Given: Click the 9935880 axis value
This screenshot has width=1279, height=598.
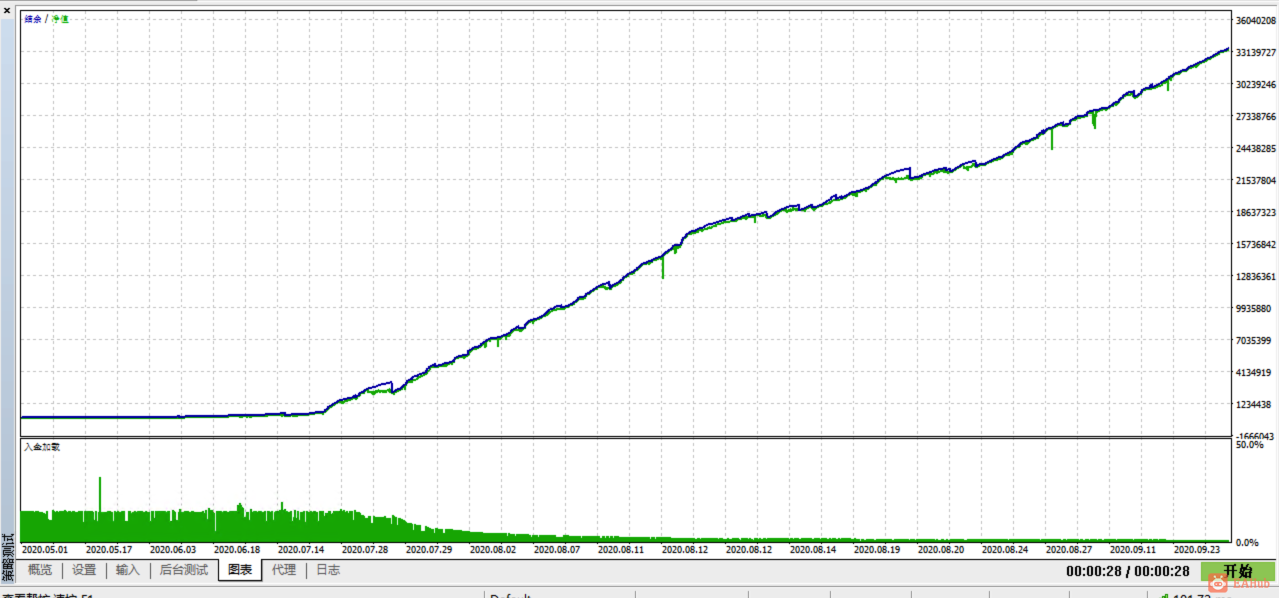Looking at the screenshot, I should pyautogui.click(x=1255, y=308).
